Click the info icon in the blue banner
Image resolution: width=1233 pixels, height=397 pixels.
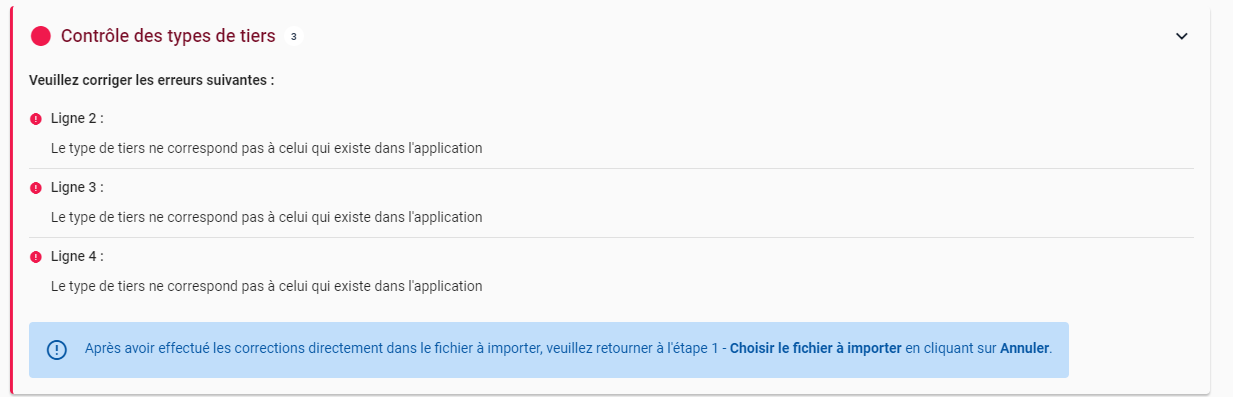pyautogui.click(x=57, y=350)
